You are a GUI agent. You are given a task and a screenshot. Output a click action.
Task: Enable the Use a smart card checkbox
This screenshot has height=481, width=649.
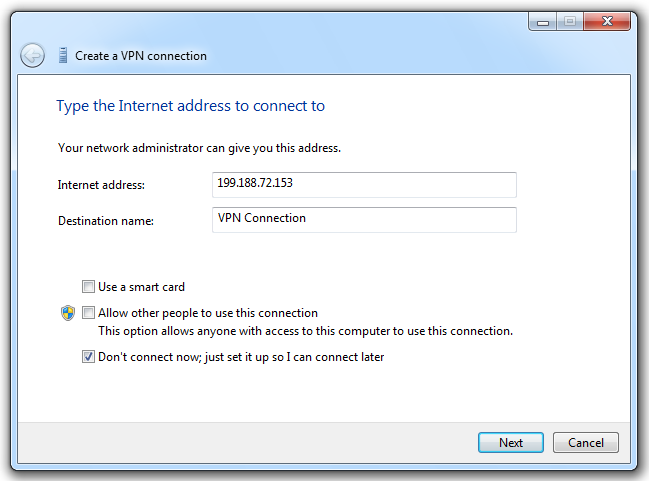pos(89,287)
